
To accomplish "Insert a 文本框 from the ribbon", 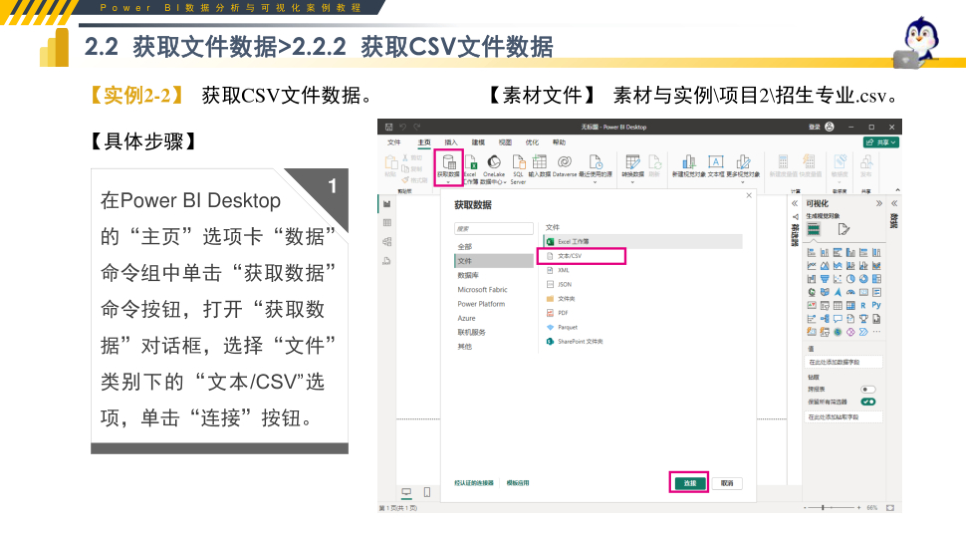I will pyautogui.click(x=716, y=166).
